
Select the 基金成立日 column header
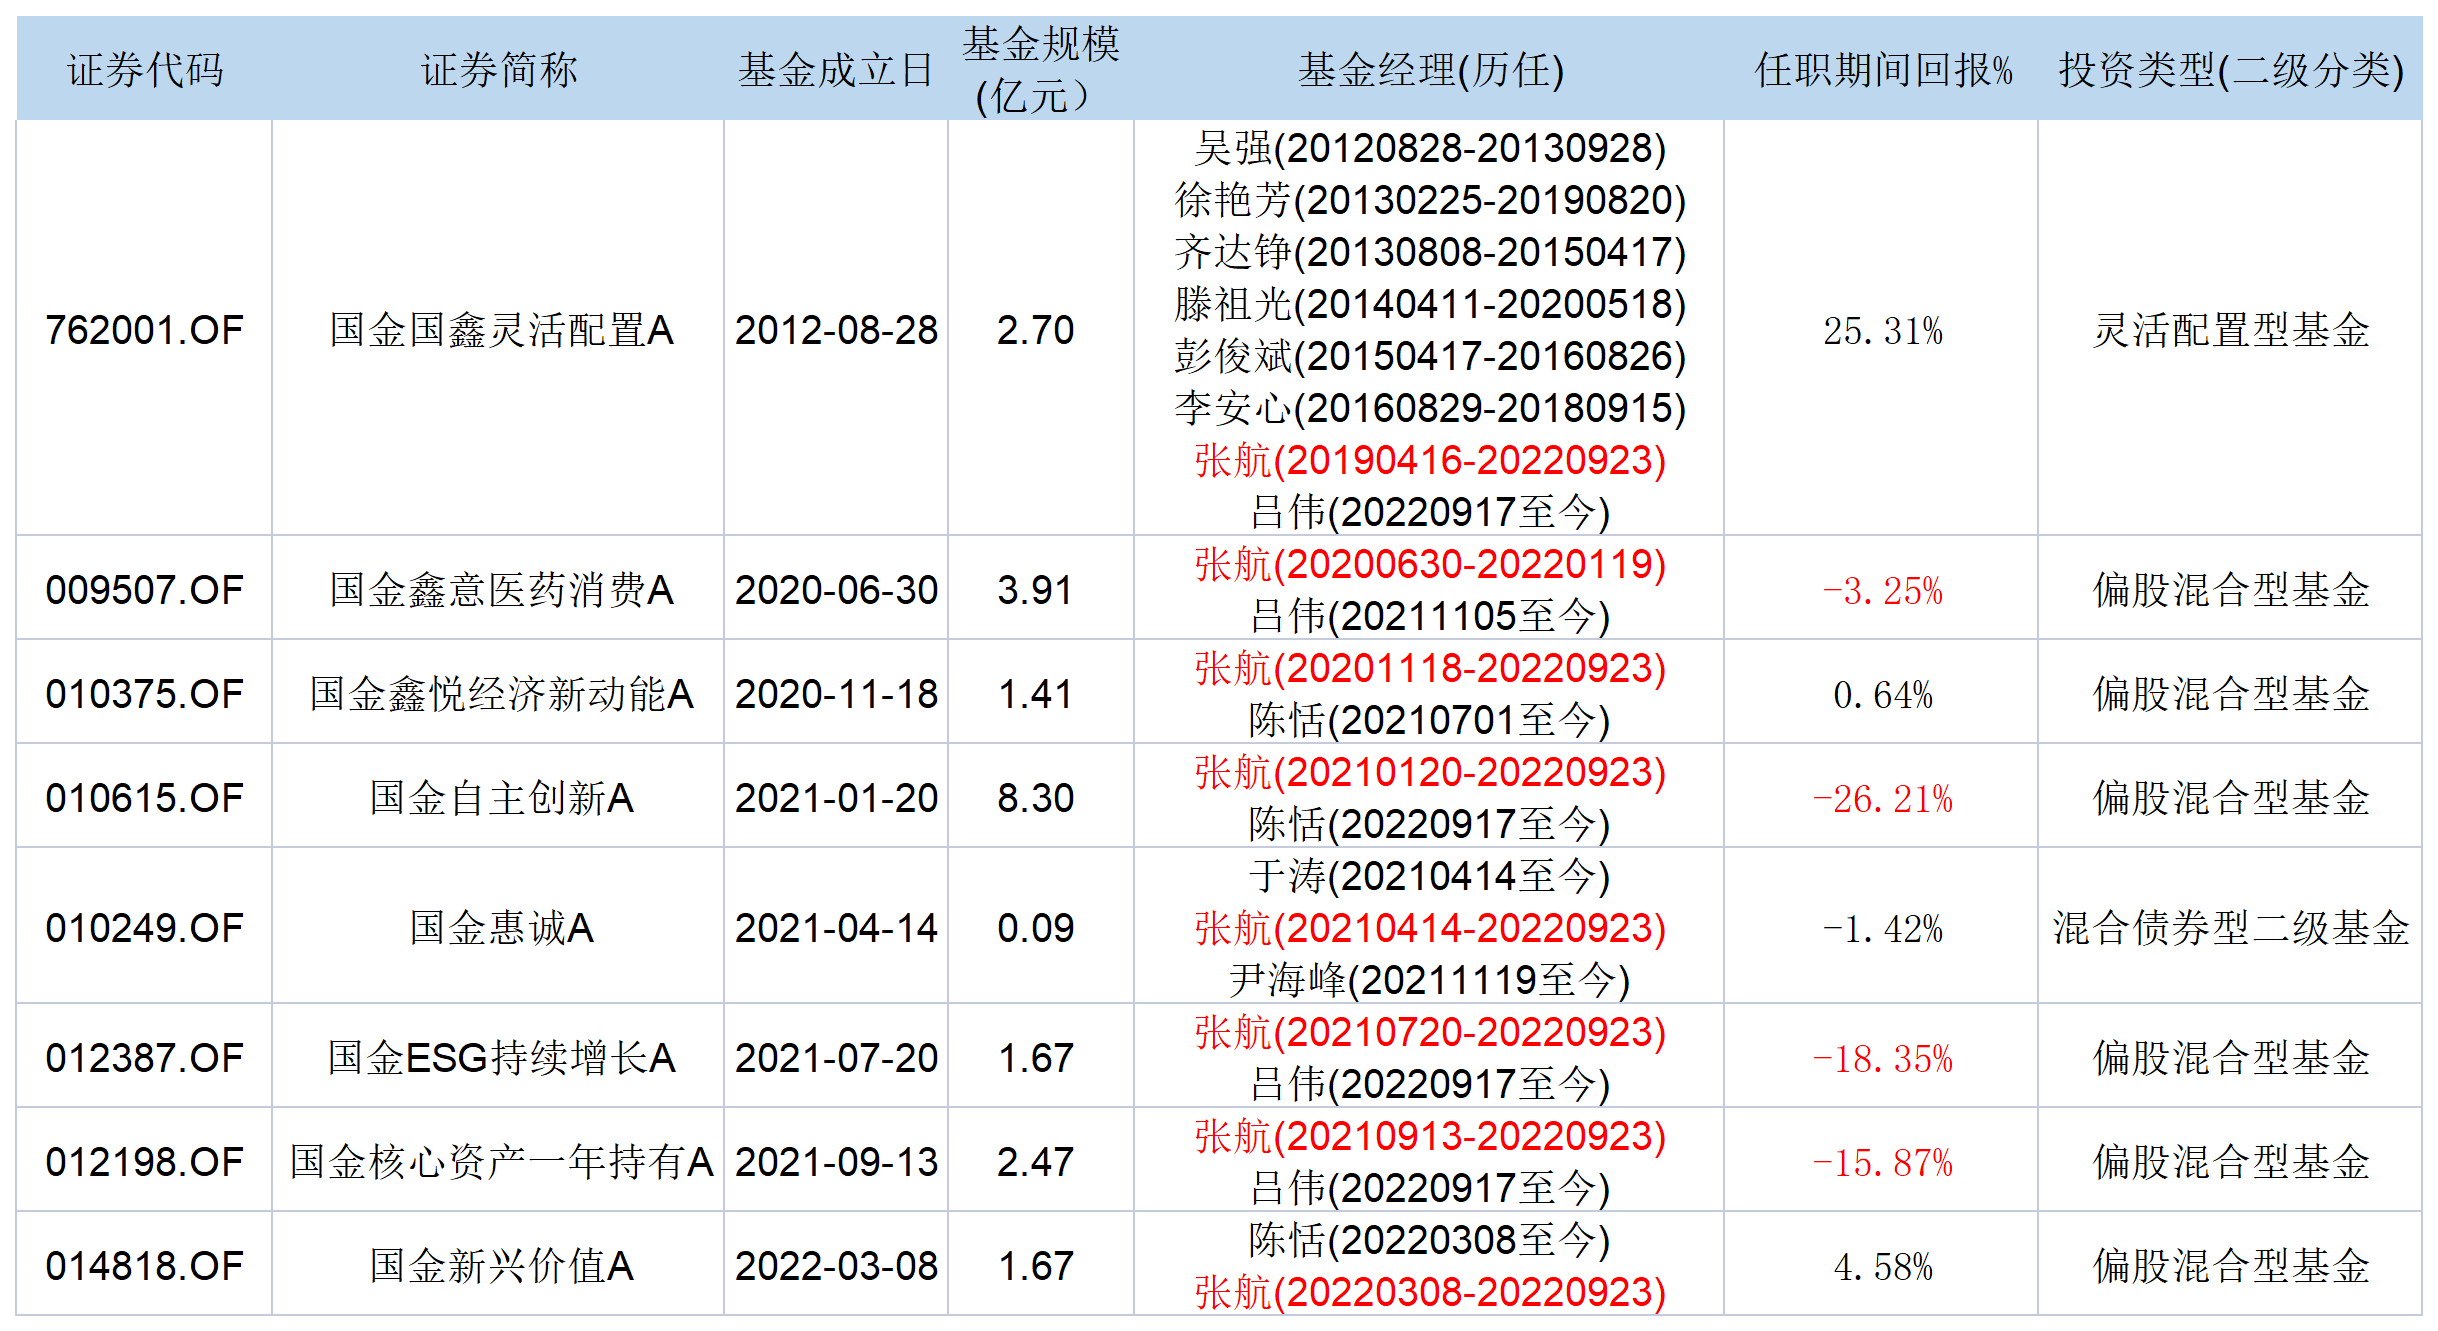click(x=835, y=70)
